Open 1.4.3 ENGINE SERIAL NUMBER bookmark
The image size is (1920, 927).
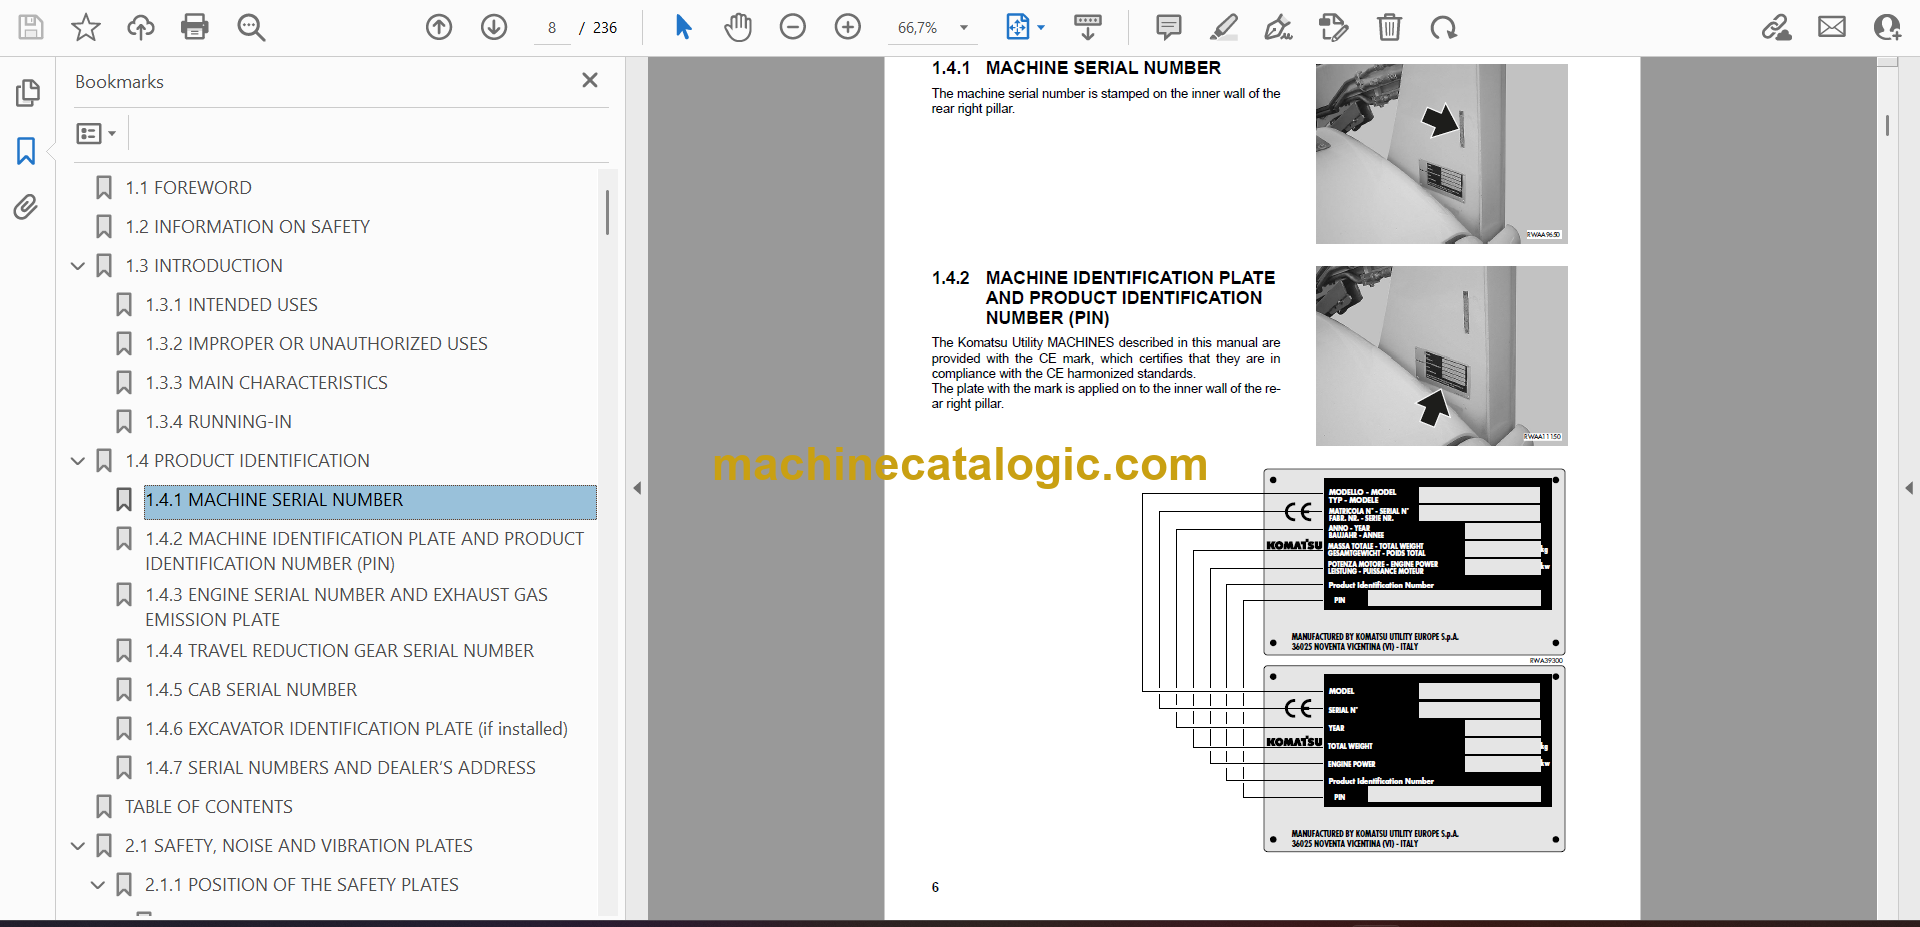(x=346, y=607)
